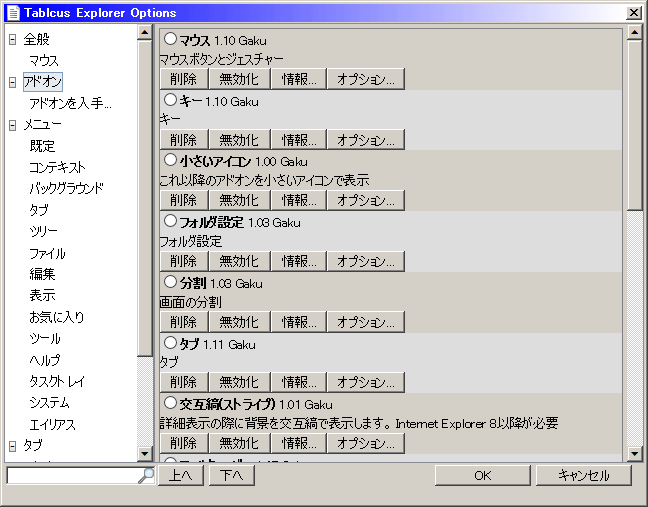Image resolution: width=648 pixels, height=507 pixels.
Task: Collapse the 全般 tree node
Action: click(12, 39)
